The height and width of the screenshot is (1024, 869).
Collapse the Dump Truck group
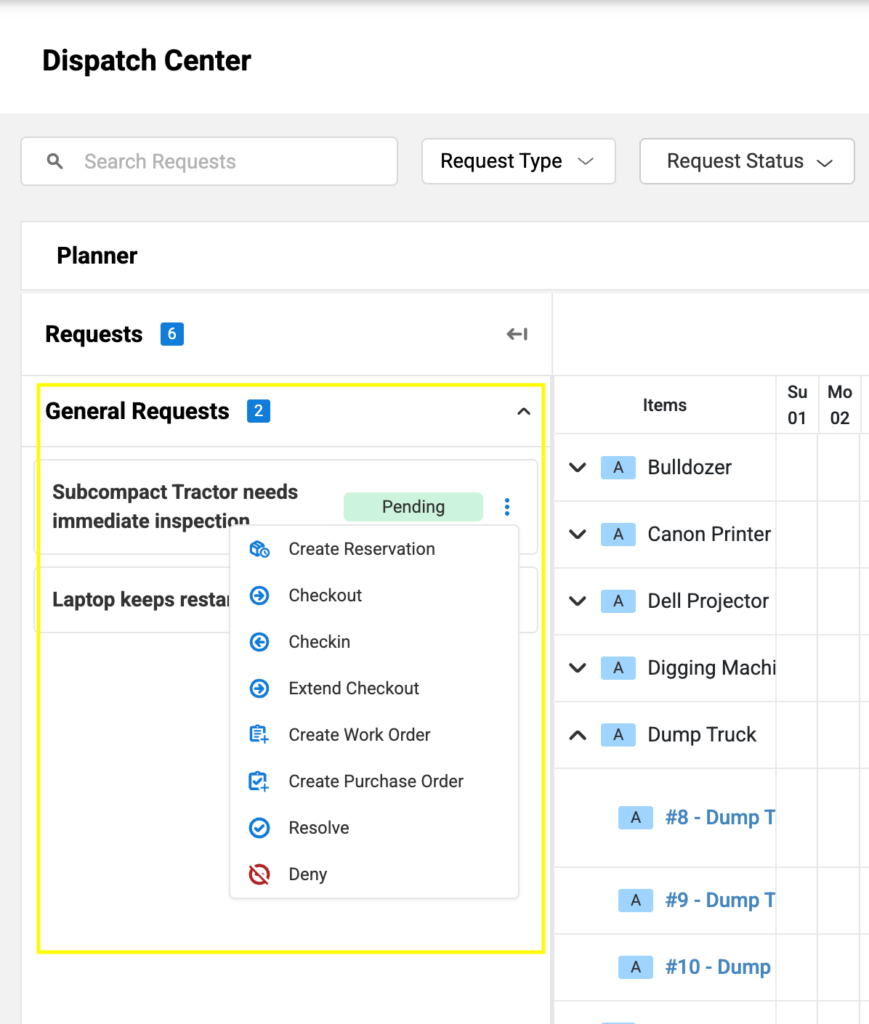[x=577, y=735]
